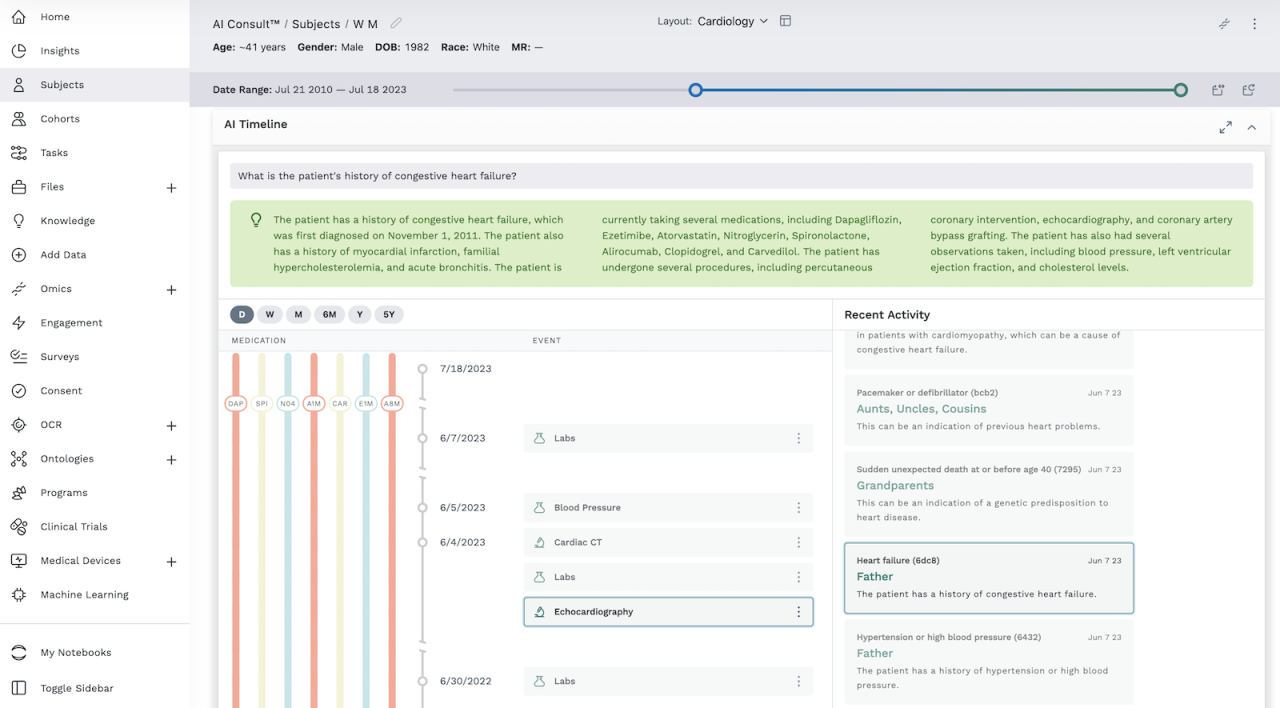This screenshot has width=1280, height=708.
Task: Click the three-dot overflow menu at top right
Action: pyautogui.click(x=1254, y=23)
